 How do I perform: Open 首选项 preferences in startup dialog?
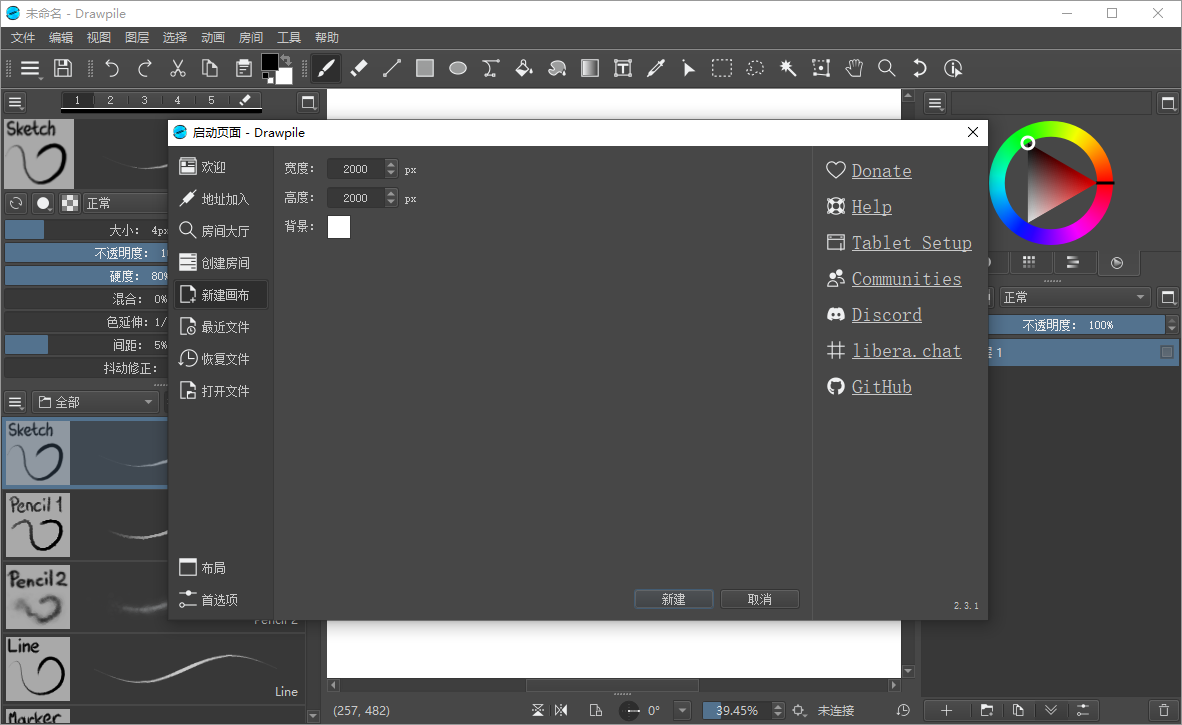click(220, 600)
